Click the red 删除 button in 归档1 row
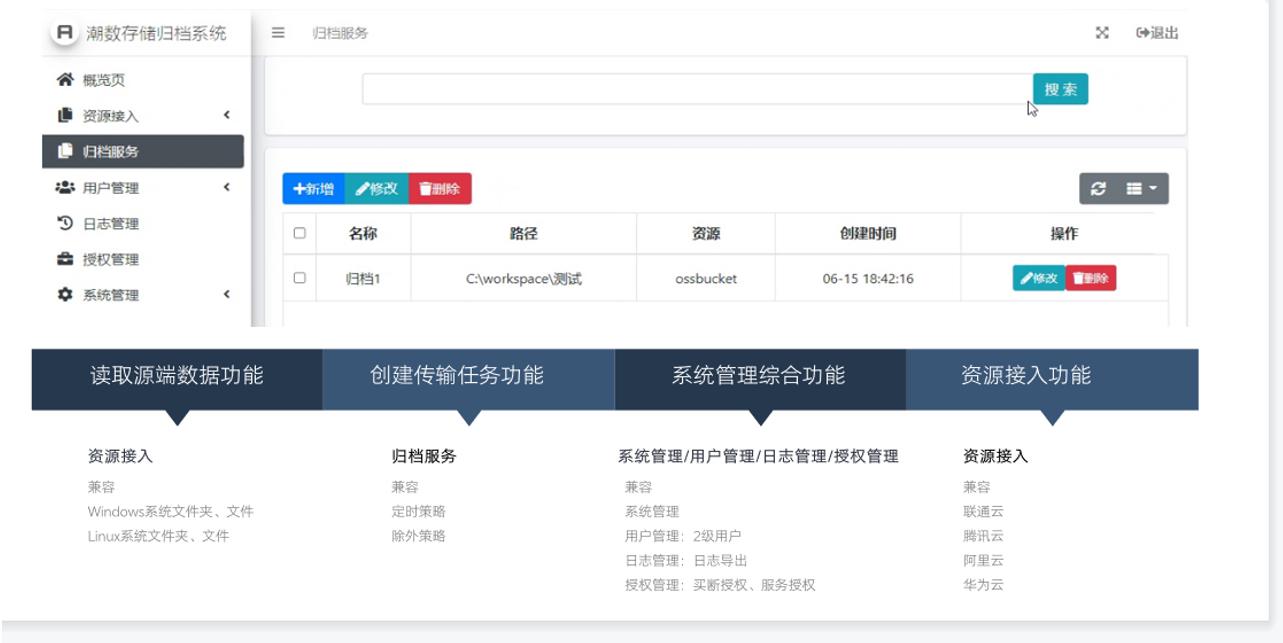This screenshot has height=643, width=1283. point(1091,279)
